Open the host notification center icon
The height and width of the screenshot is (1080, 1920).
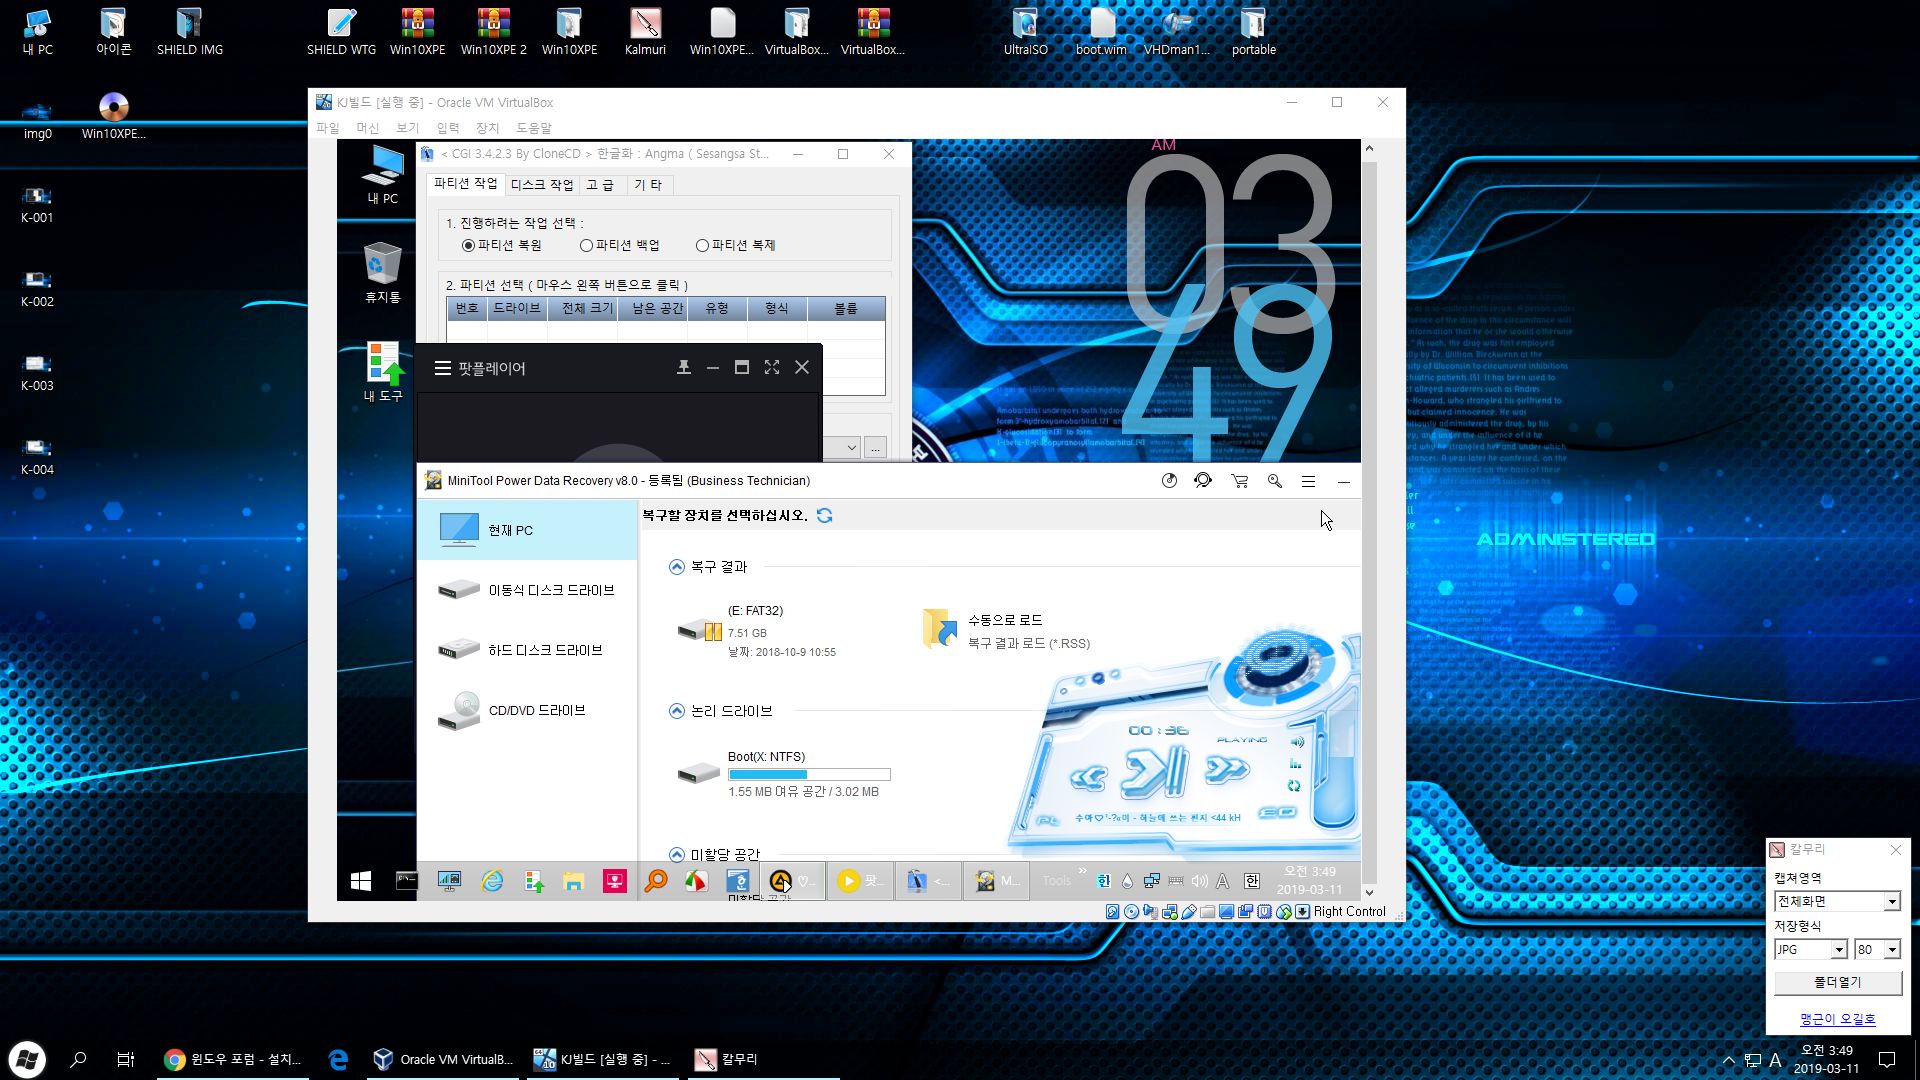(1887, 1060)
